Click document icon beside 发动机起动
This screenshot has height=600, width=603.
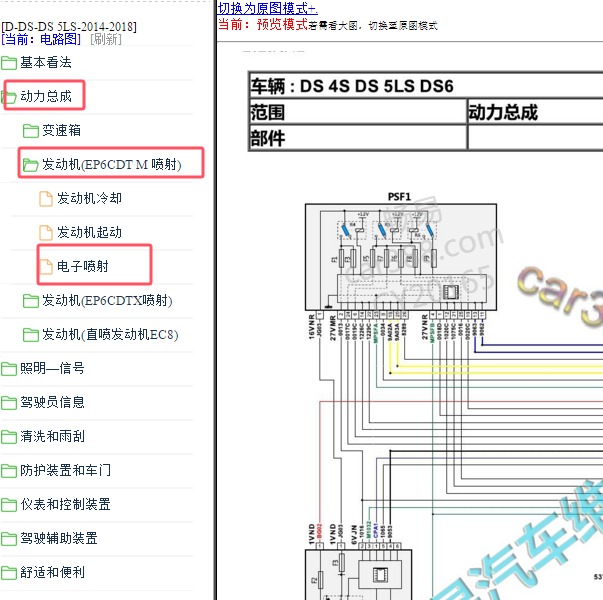pos(46,233)
